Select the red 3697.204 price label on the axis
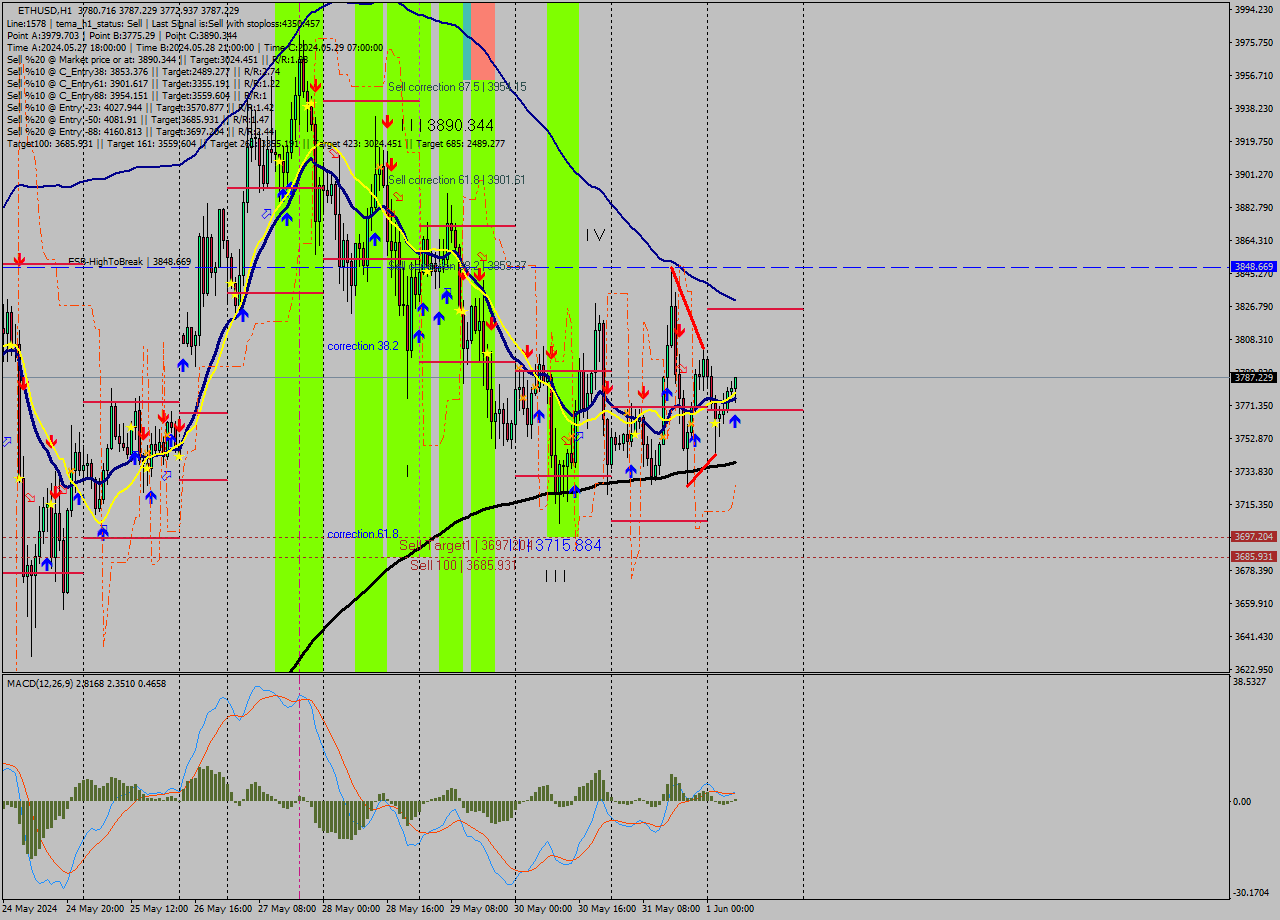 (x=1252, y=537)
